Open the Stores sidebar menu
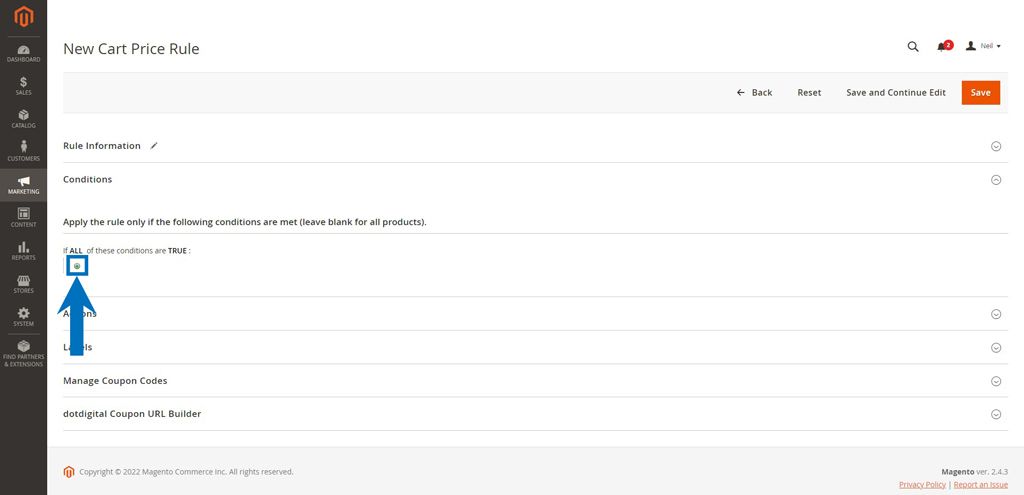Screen dimensions: 1024x495 24,285
